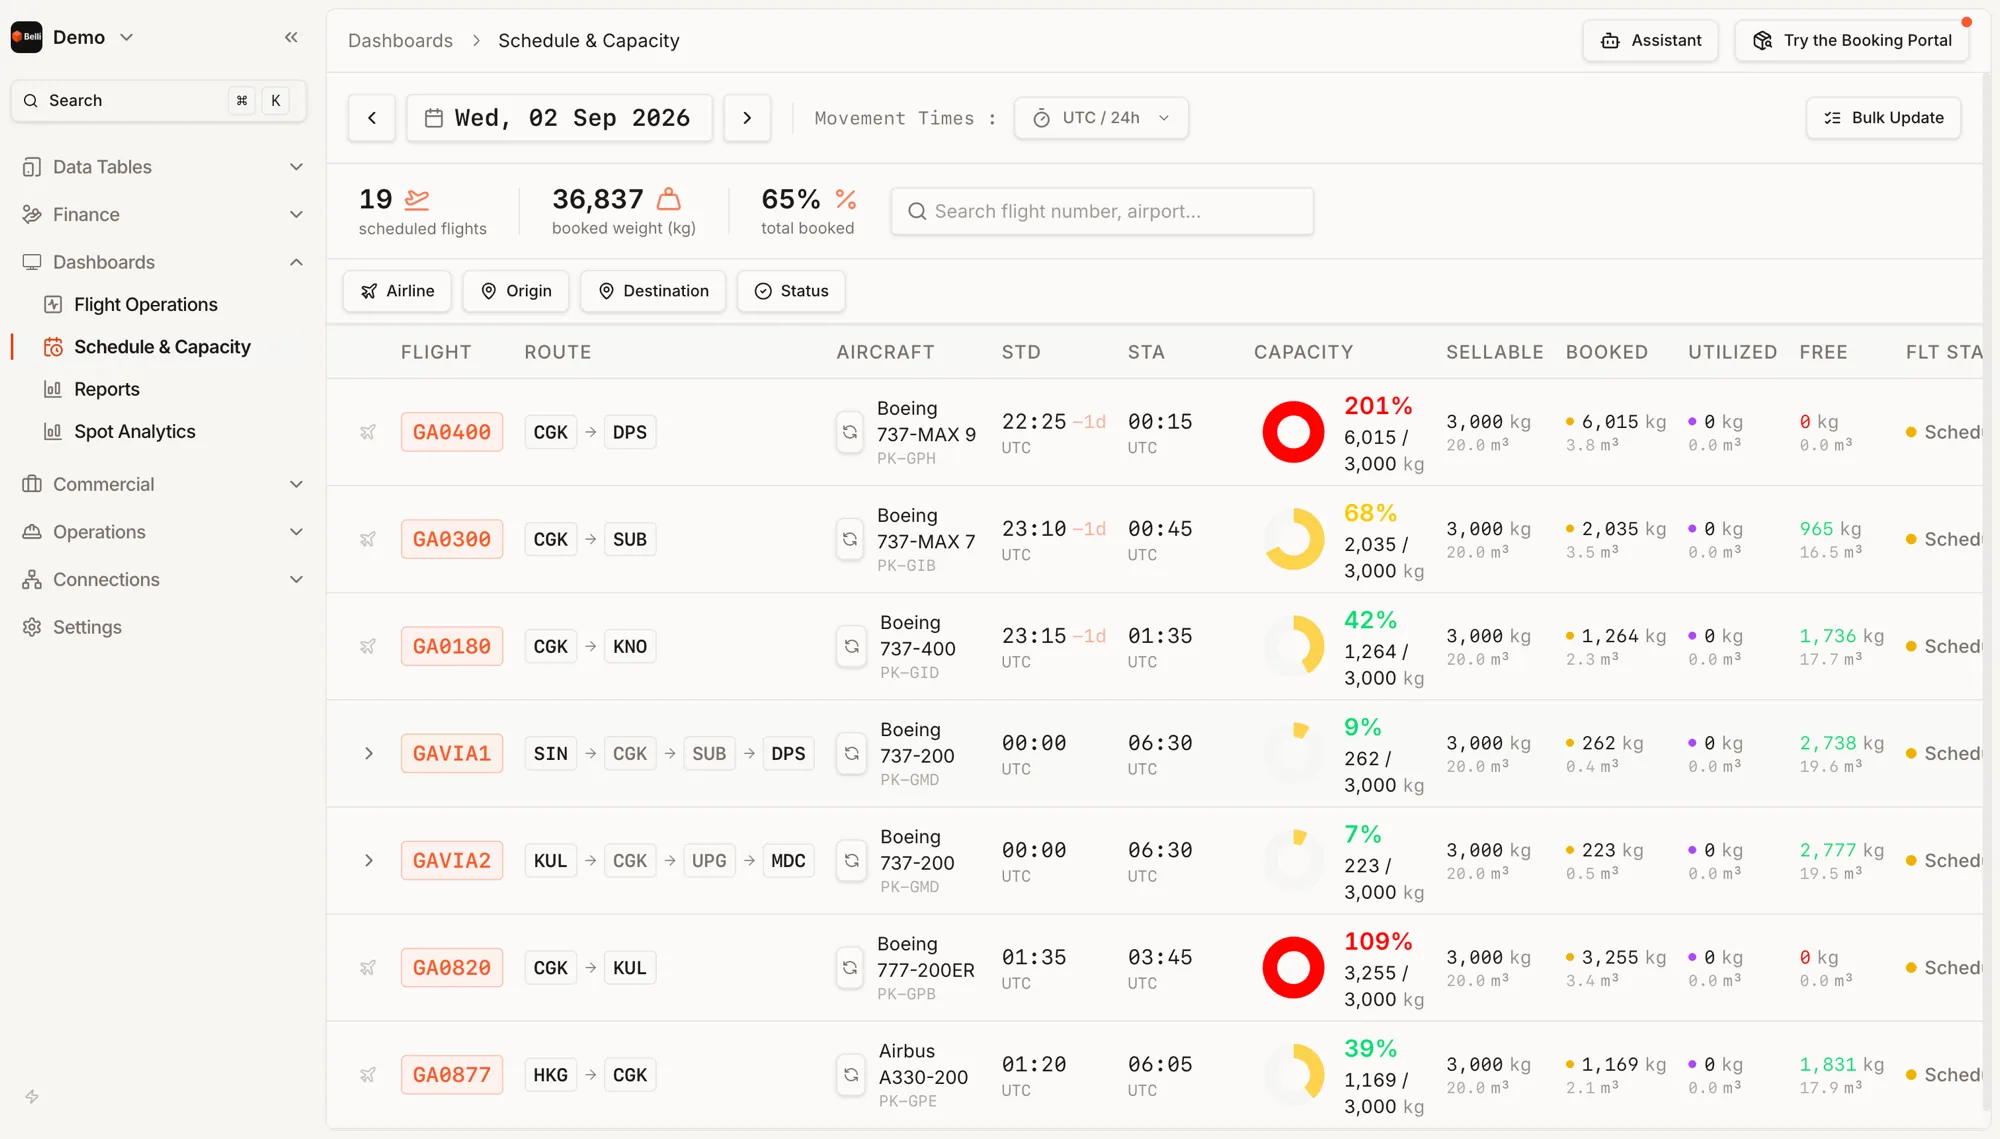
Task: Click the aircraft swap icon for GA0820
Action: pos(850,967)
